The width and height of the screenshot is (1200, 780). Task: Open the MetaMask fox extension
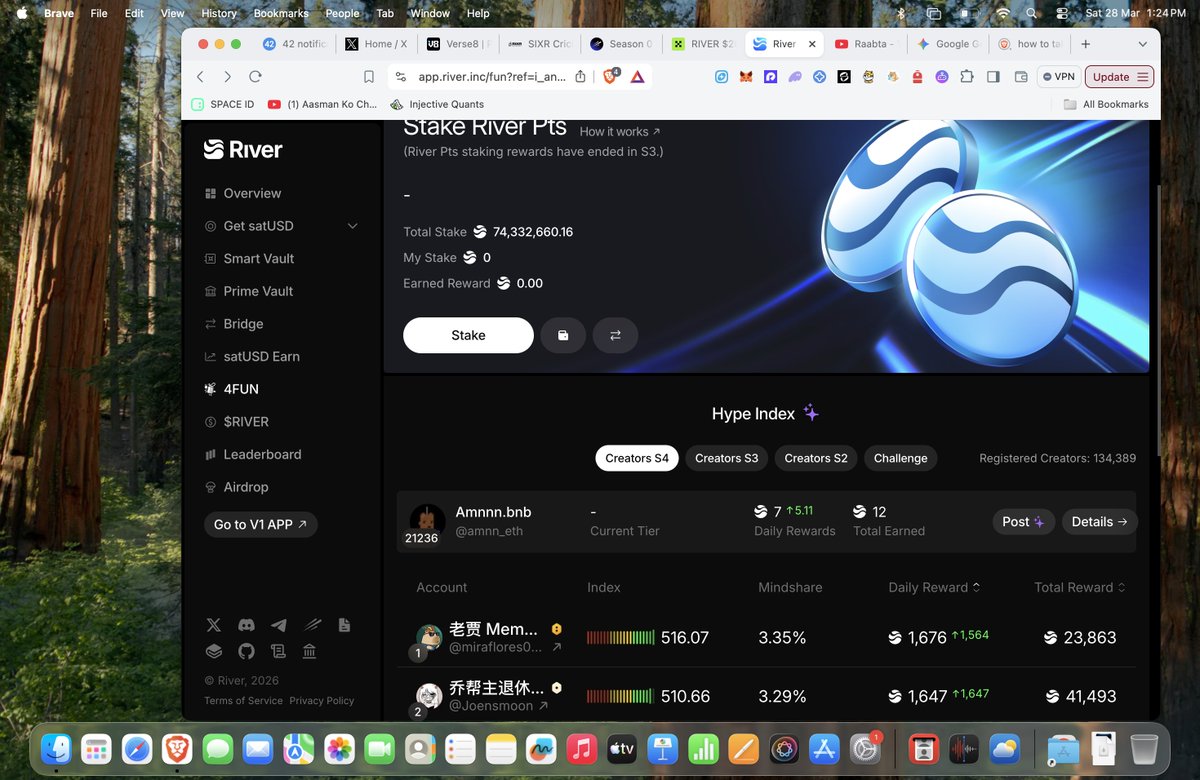746,77
